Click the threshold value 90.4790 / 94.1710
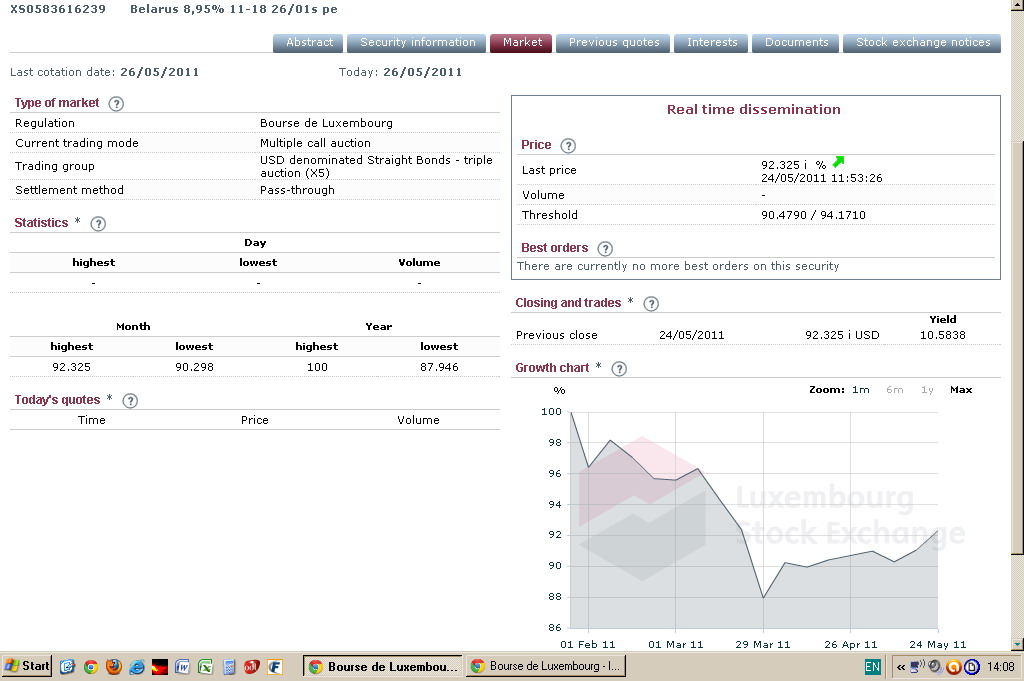The image size is (1024, 681). 813,215
